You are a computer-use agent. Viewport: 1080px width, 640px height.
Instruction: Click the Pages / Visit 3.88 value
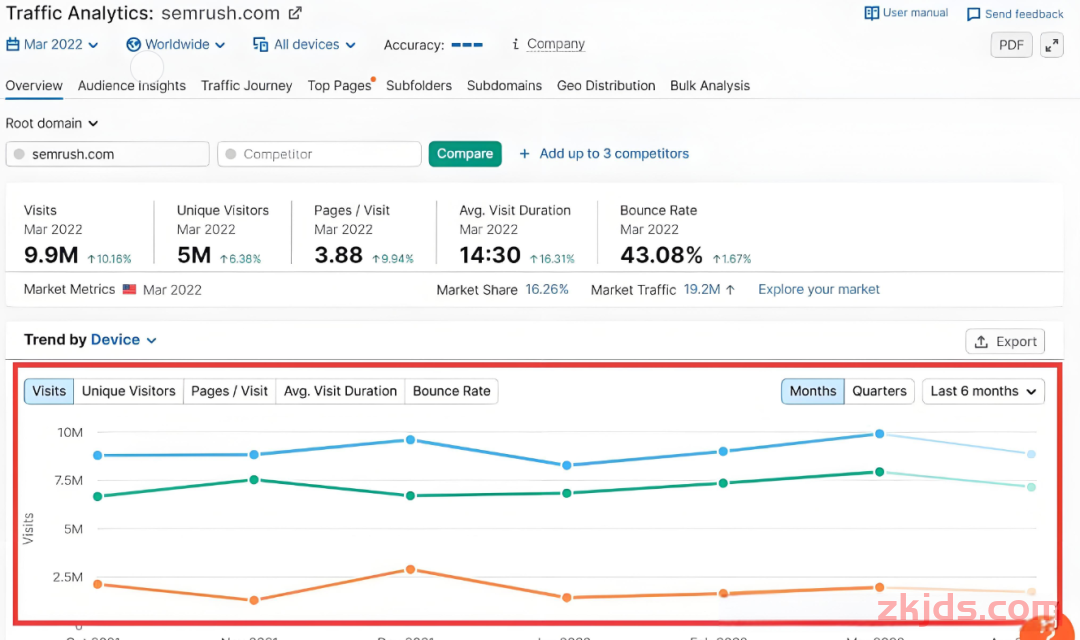pyautogui.click(x=338, y=255)
